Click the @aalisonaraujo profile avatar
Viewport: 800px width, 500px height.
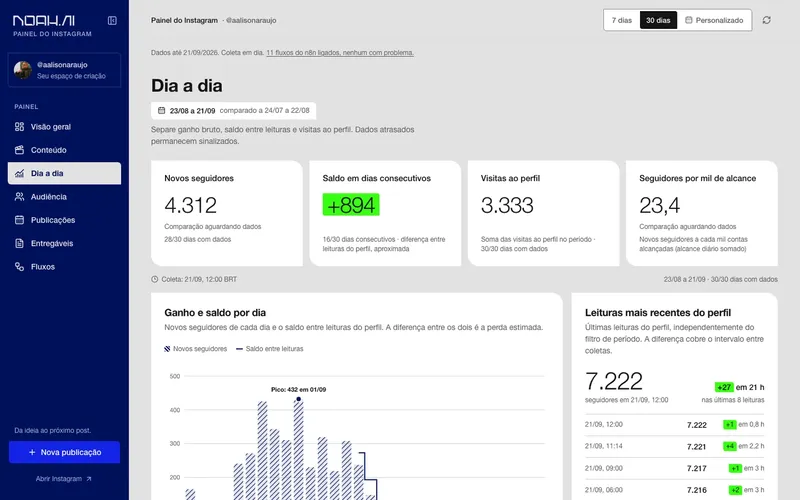click(x=22, y=70)
